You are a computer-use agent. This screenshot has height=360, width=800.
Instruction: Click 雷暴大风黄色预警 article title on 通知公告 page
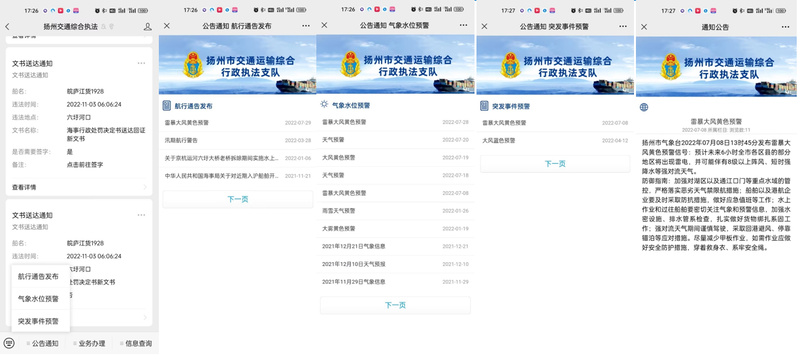pyautogui.click(x=716, y=122)
